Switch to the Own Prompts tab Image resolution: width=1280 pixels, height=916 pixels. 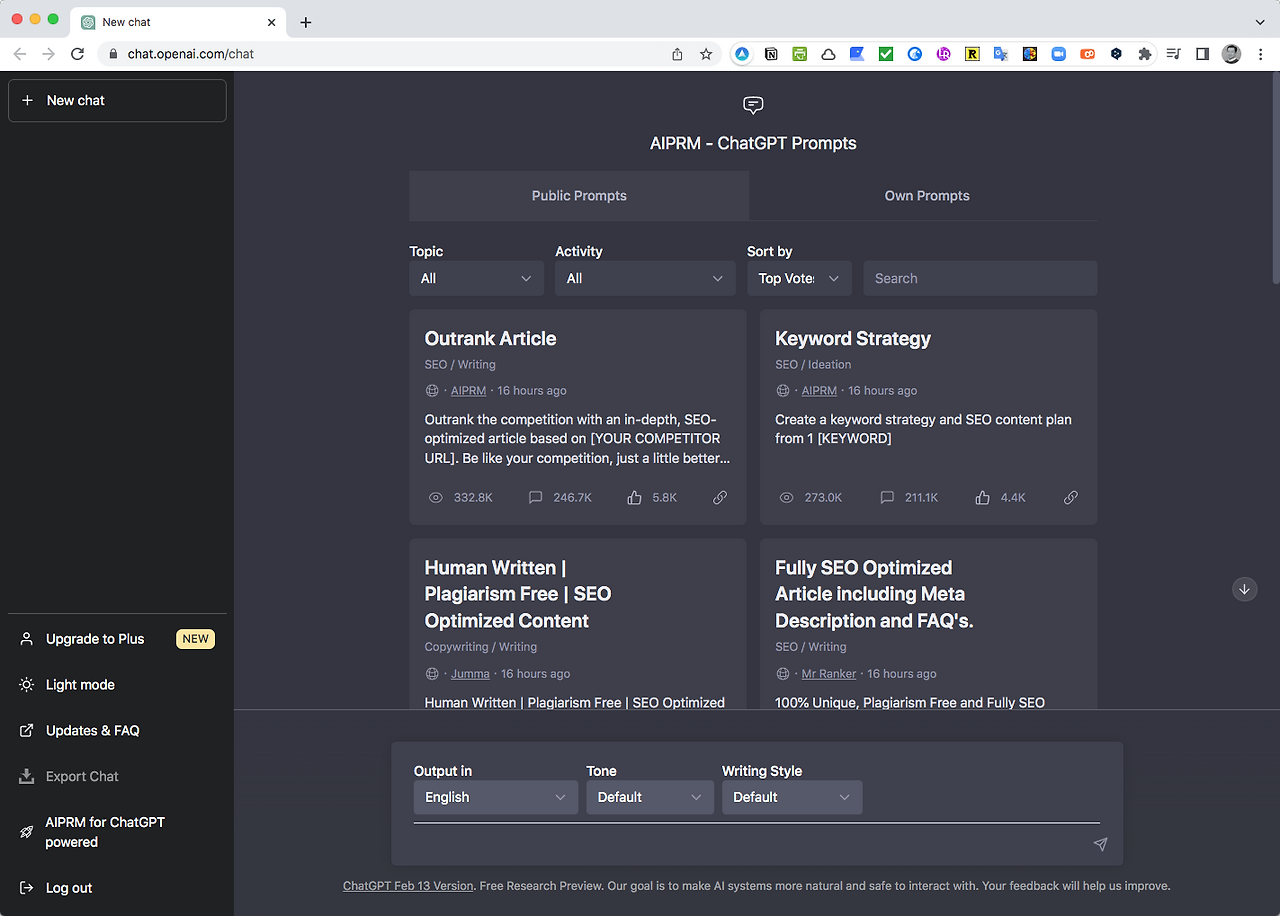tap(927, 196)
